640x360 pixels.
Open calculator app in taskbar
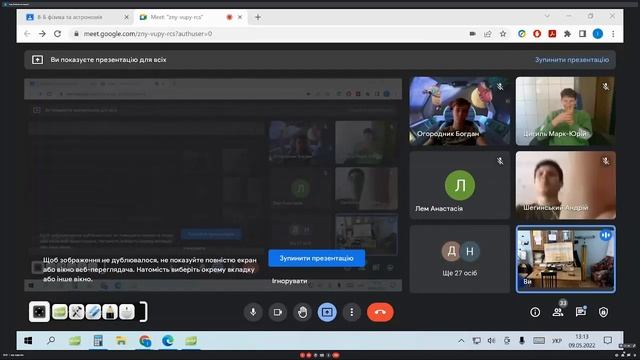[98, 340]
